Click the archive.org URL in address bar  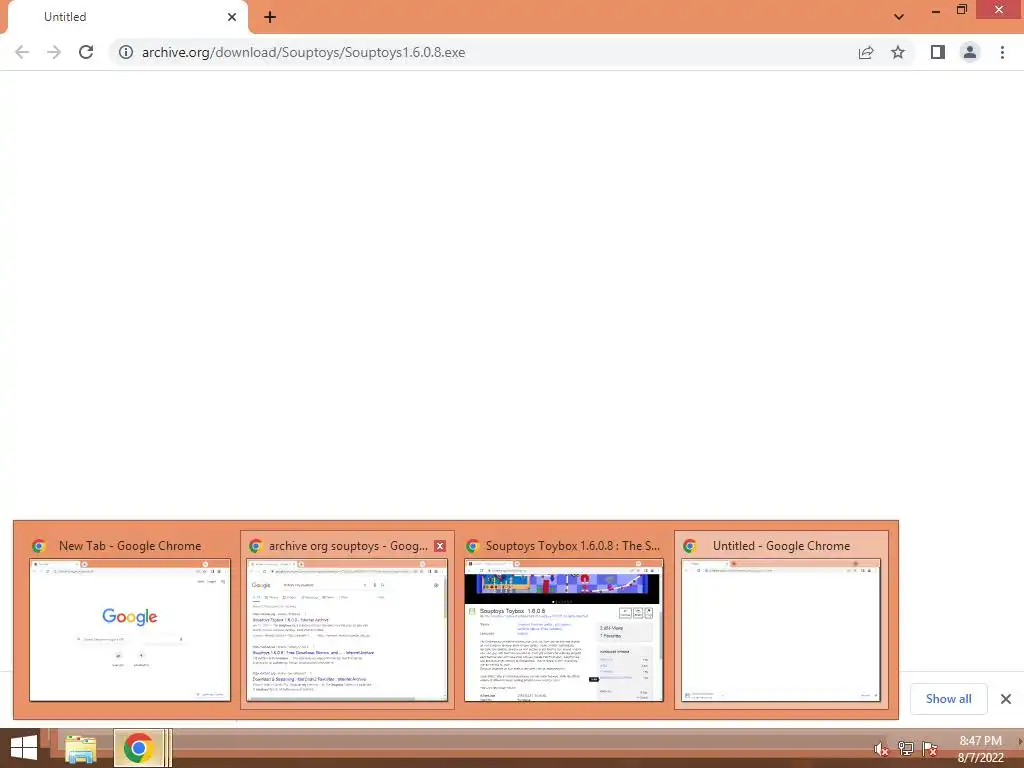(x=303, y=52)
